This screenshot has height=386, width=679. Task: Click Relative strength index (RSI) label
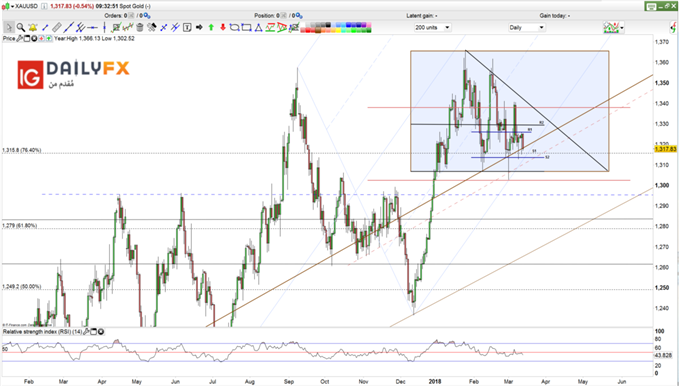tap(42, 332)
